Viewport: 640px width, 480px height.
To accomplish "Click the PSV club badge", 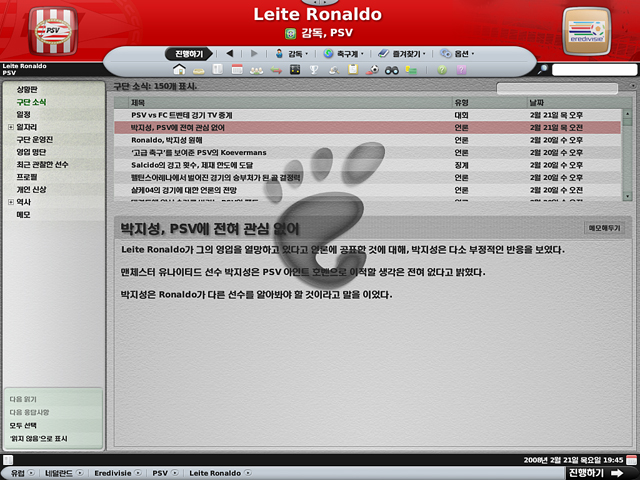I will [47, 32].
